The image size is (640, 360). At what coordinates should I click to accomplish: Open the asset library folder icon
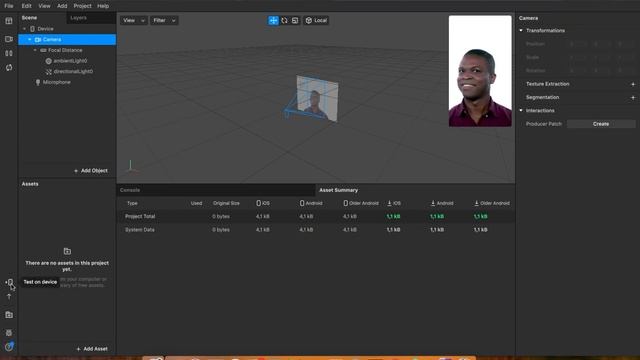click(x=9, y=315)
